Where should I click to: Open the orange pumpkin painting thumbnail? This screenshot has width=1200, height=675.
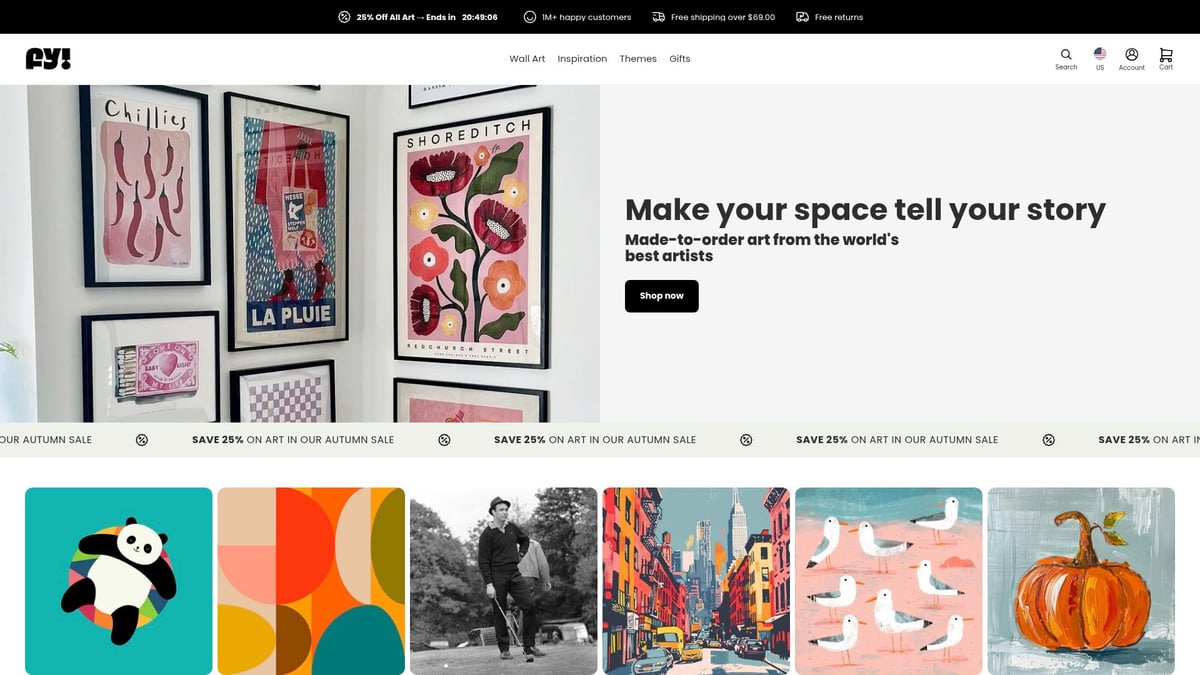point(1081,580)
